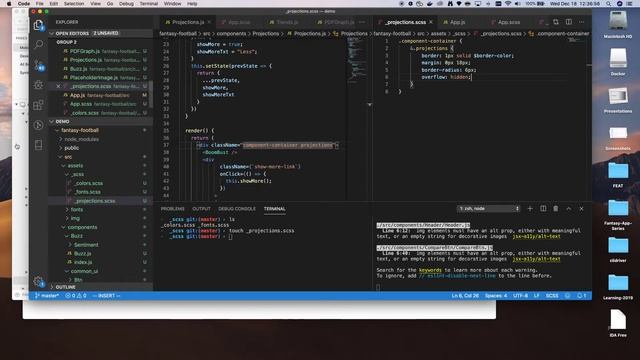Image resolution: width=640 pixels, height=360 pixels.
Task: Close the terminal panel
Action: (582, 209)
